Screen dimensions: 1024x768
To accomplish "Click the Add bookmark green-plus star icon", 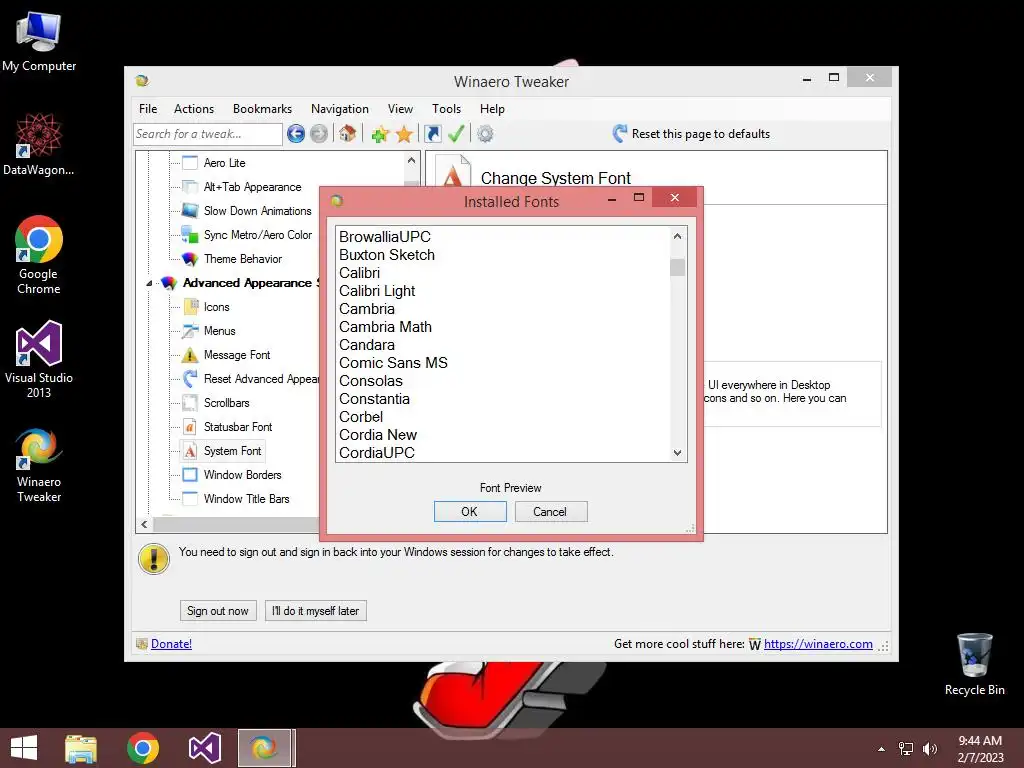I will (x=380, y=134).
